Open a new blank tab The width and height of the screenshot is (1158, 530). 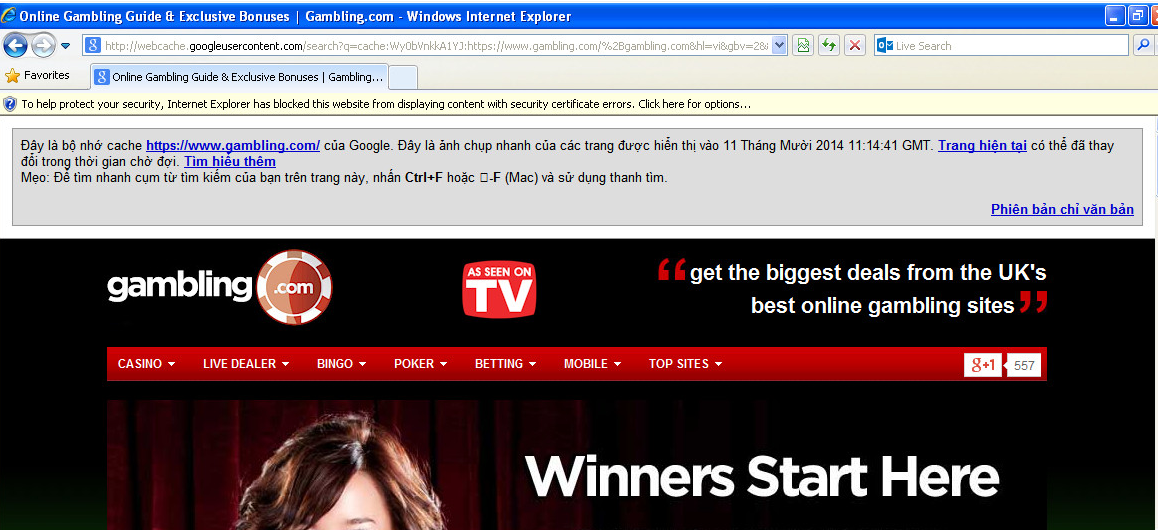click(x=403, y=77)
